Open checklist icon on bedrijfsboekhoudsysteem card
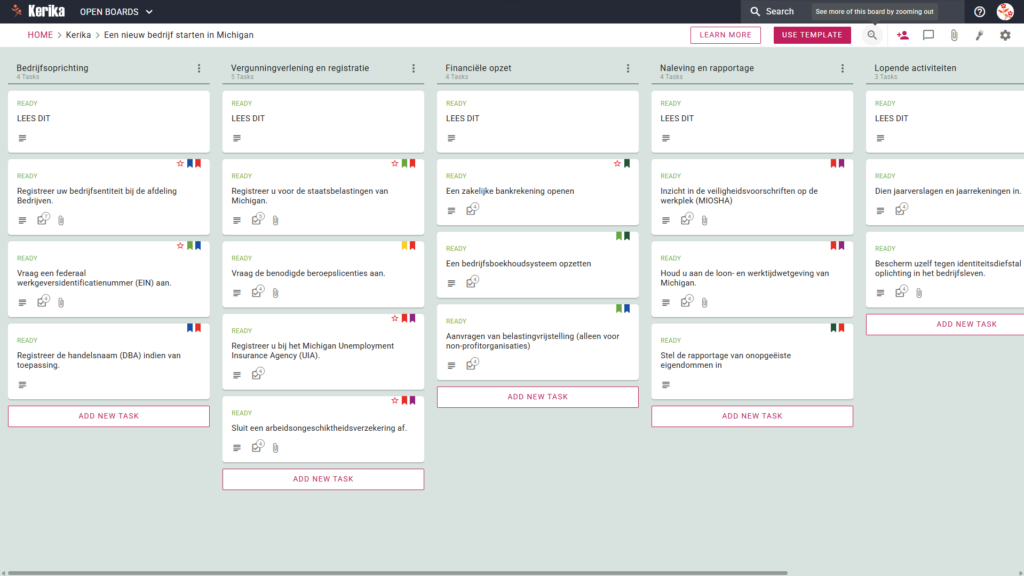Screen dimensions: 1024x576 coord(472,282)
